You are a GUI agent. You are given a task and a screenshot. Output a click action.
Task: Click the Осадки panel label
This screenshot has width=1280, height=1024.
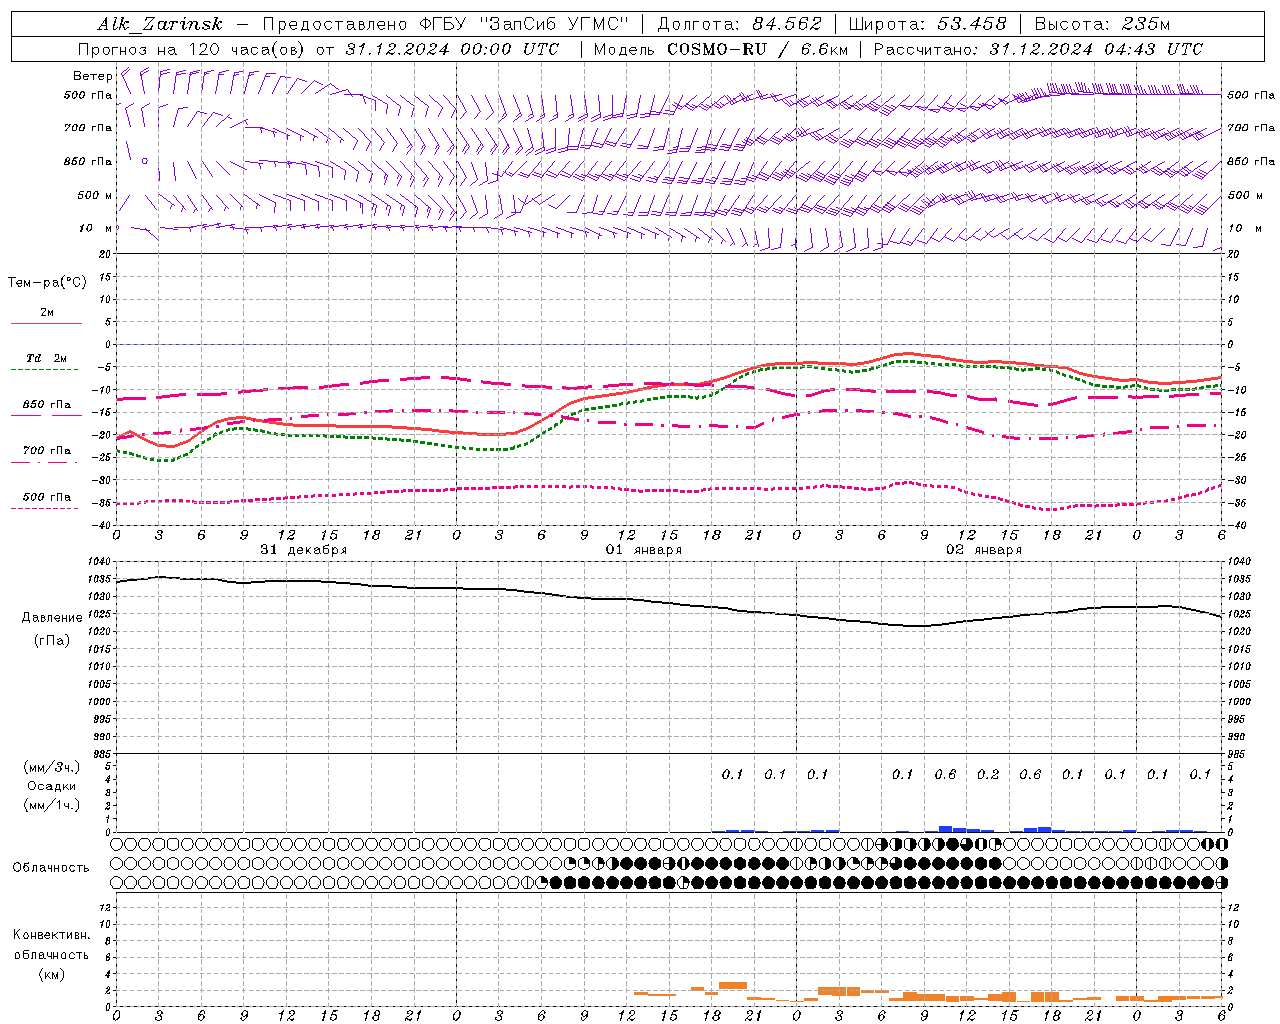coord(52,786)
